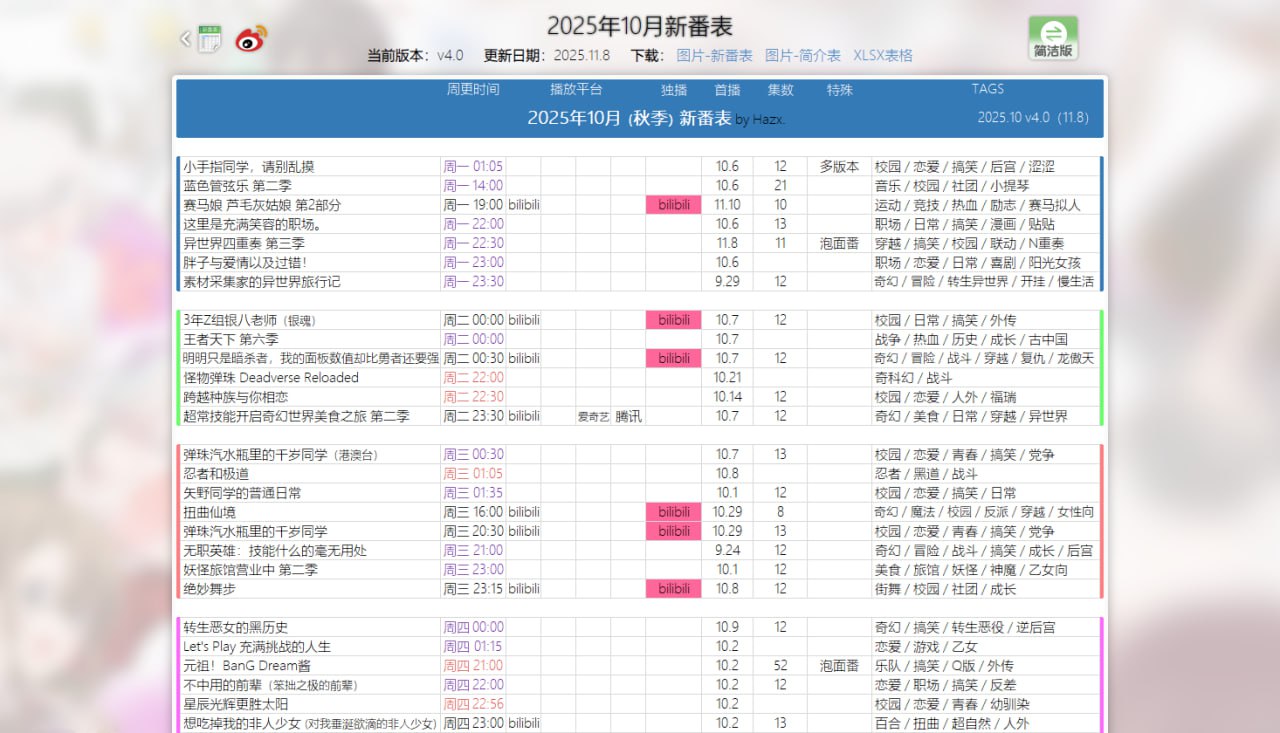The width and height of the screenshot is (1280, 733).
Task: Click the 周二 22:00 time cell
Action: pyautogui.click(x=473, y=378)
